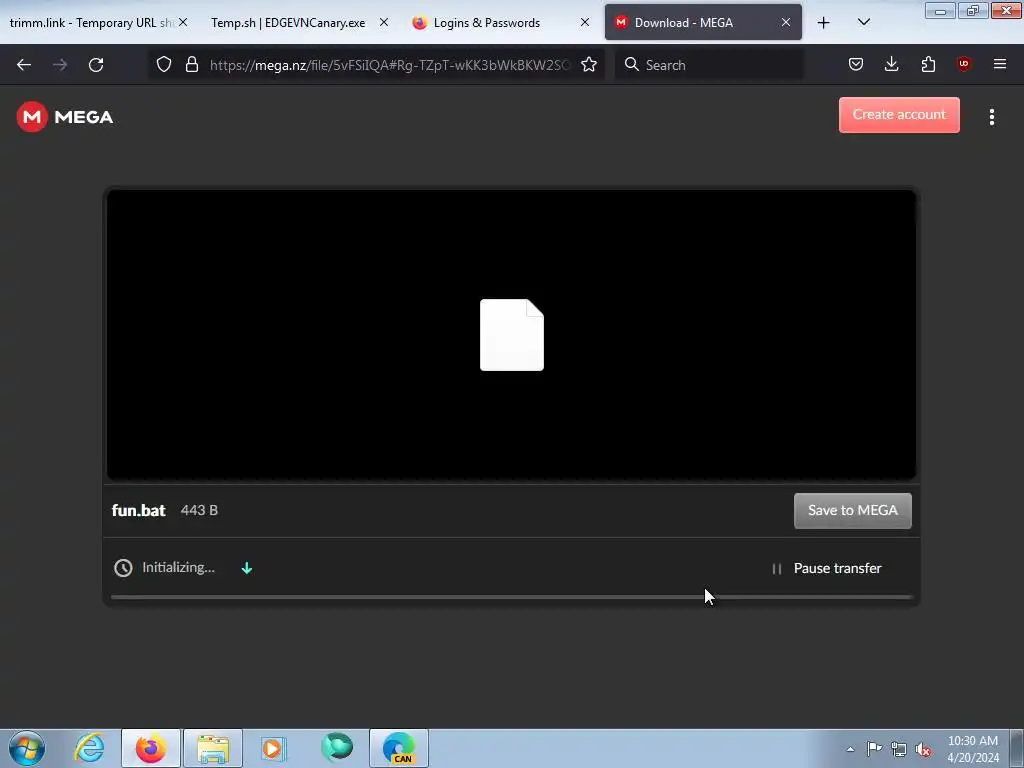Pause the transfer
1024x768 pixels.
(x=827, y=568)
